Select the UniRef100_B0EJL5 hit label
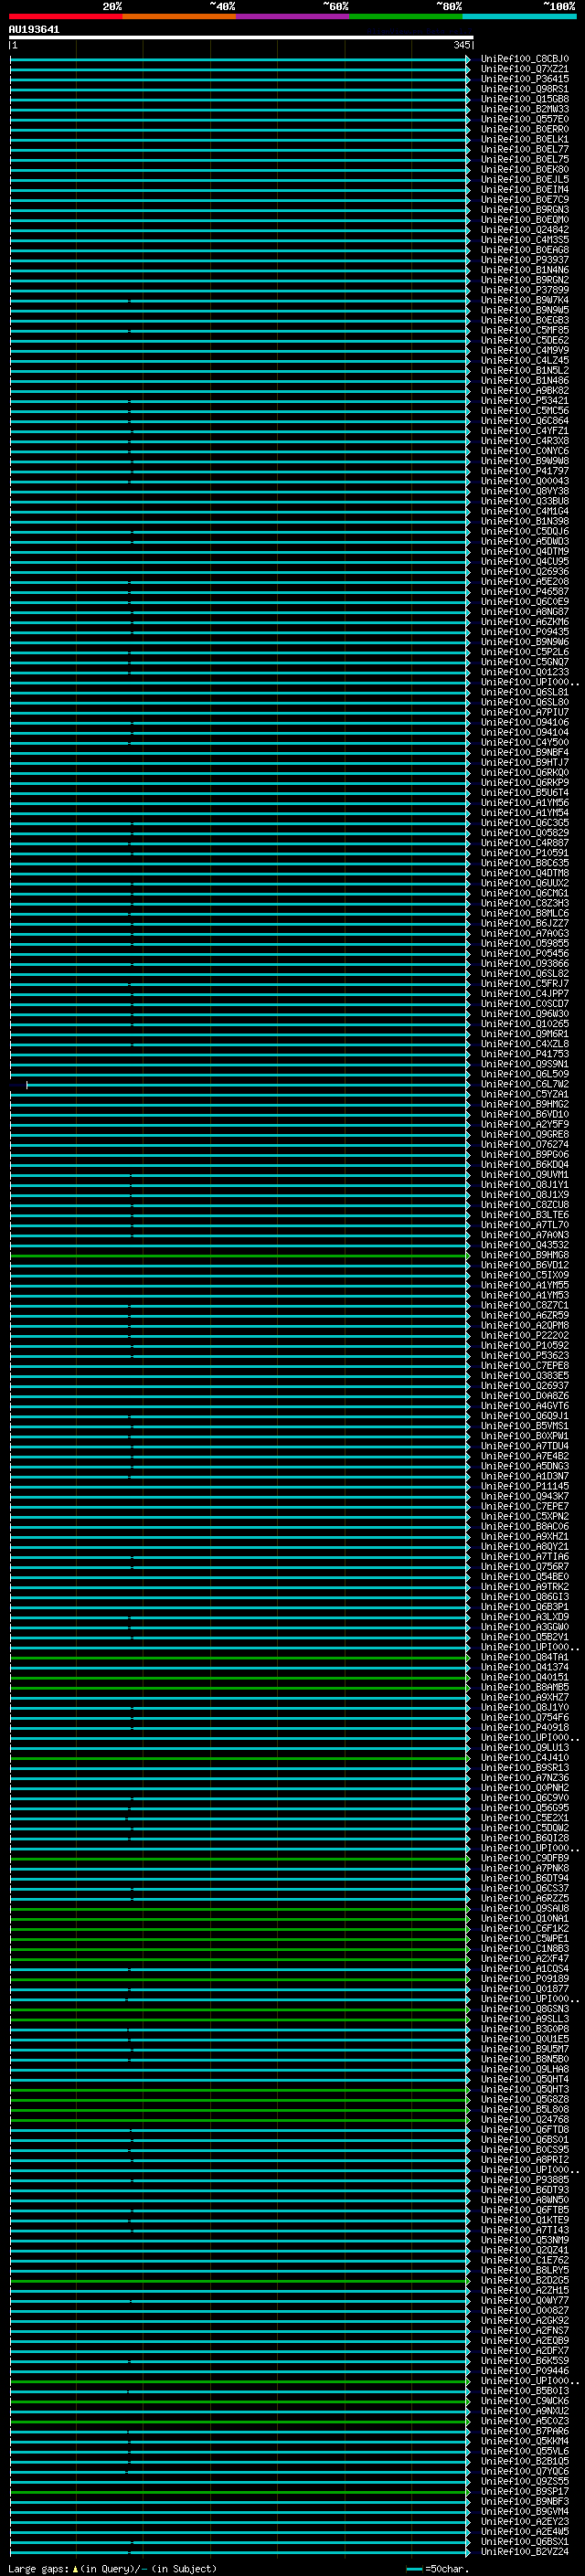Viewport: 585px width, 2576px height. pos(524,179)
